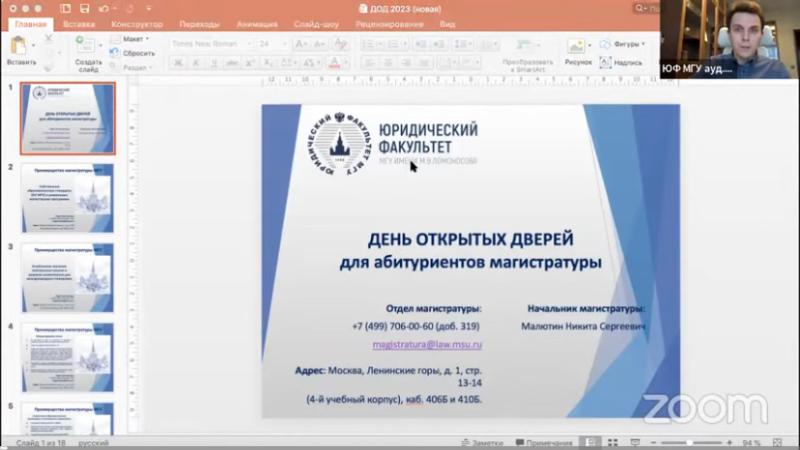Align text left

pos(369,63)
